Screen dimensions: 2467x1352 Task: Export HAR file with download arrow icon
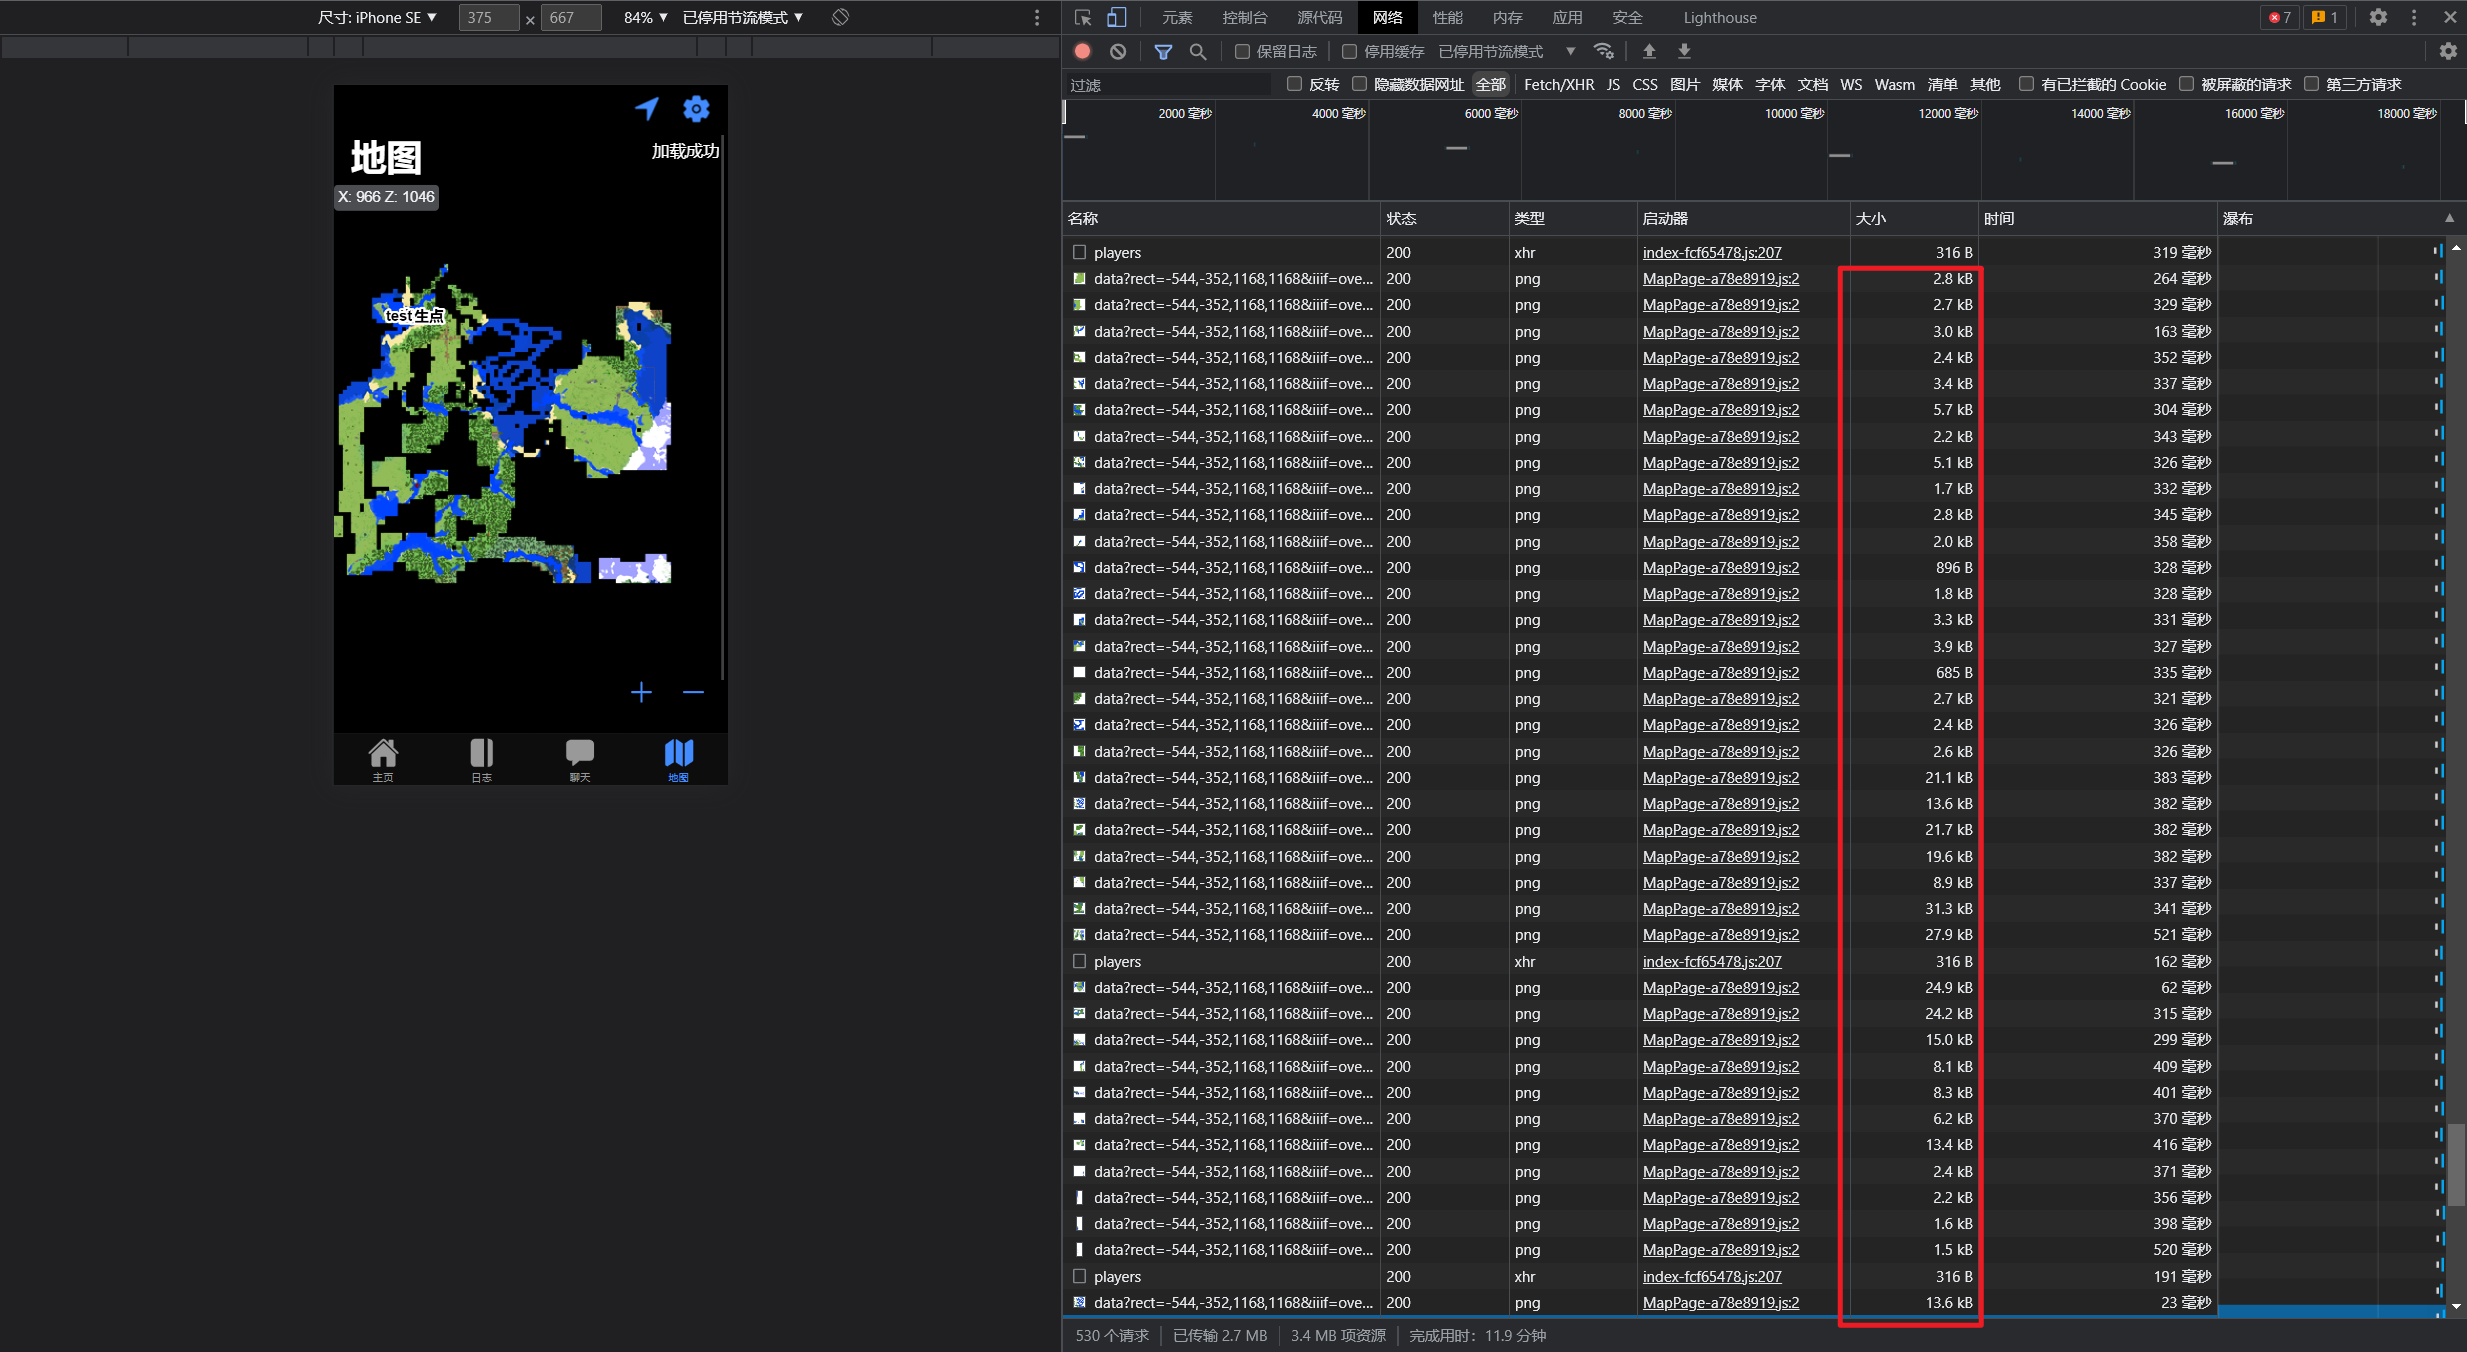coord(1684,51)
